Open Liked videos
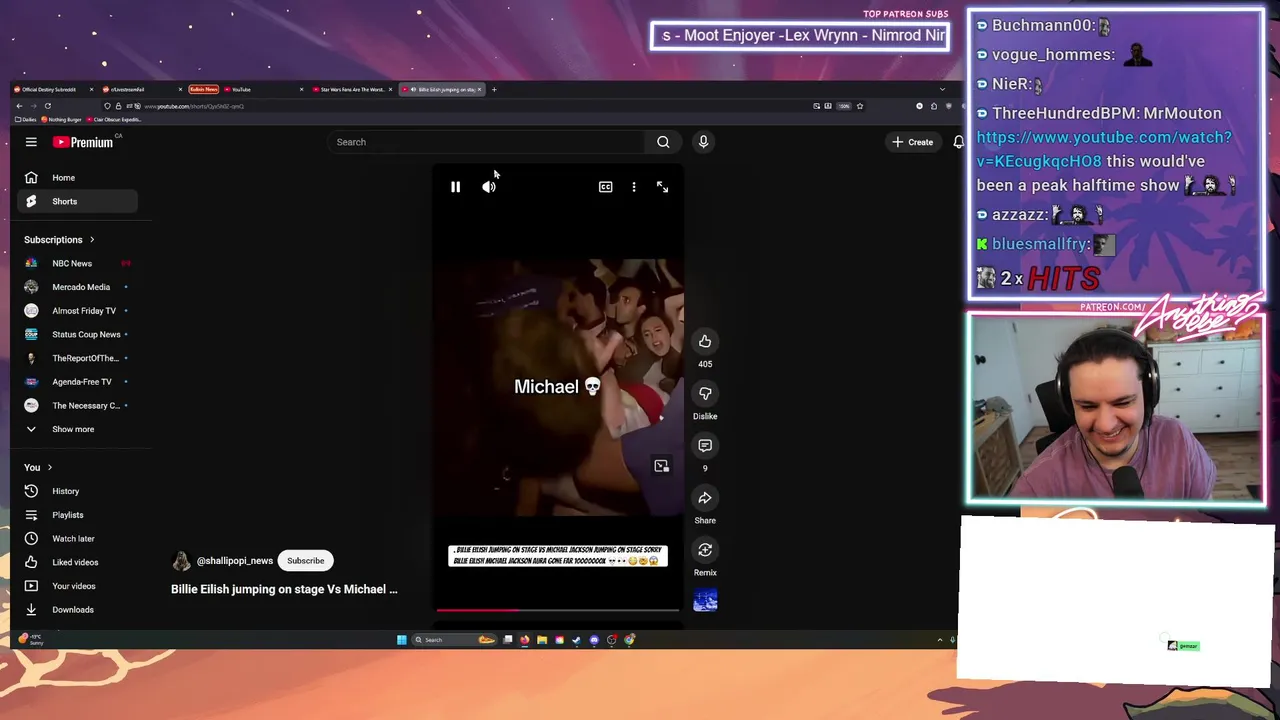Viewport: 1280px width, 720px height. pyautogui.click(x=76, y=562)
